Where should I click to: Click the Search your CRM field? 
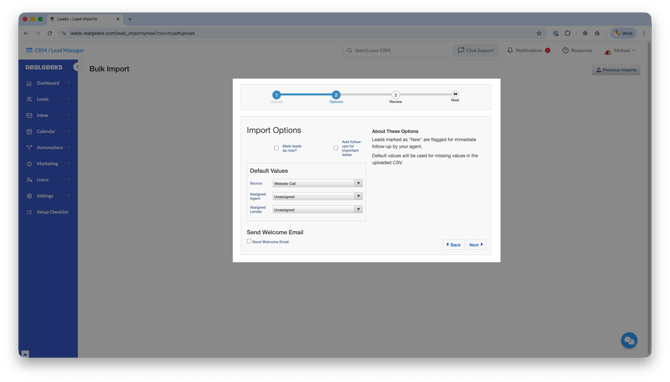coord(396,50)
